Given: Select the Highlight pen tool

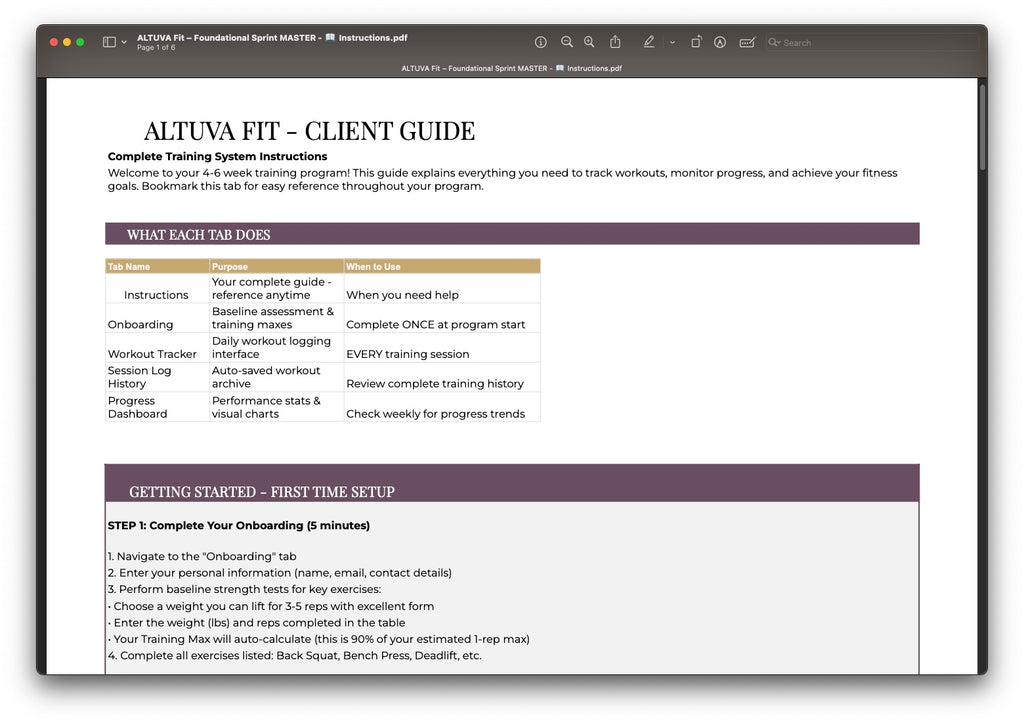Looking at the screenshot, I should [649, 42].
